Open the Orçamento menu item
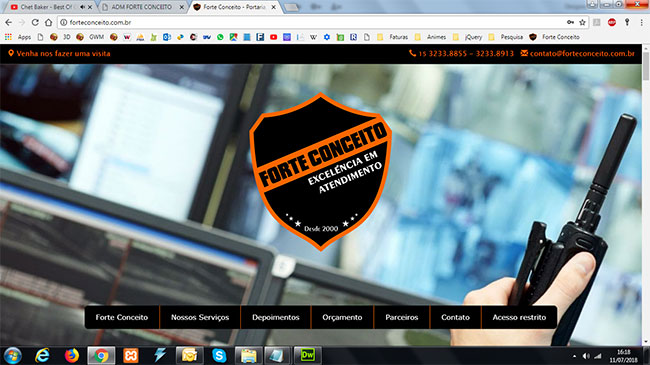 [342, 317]
